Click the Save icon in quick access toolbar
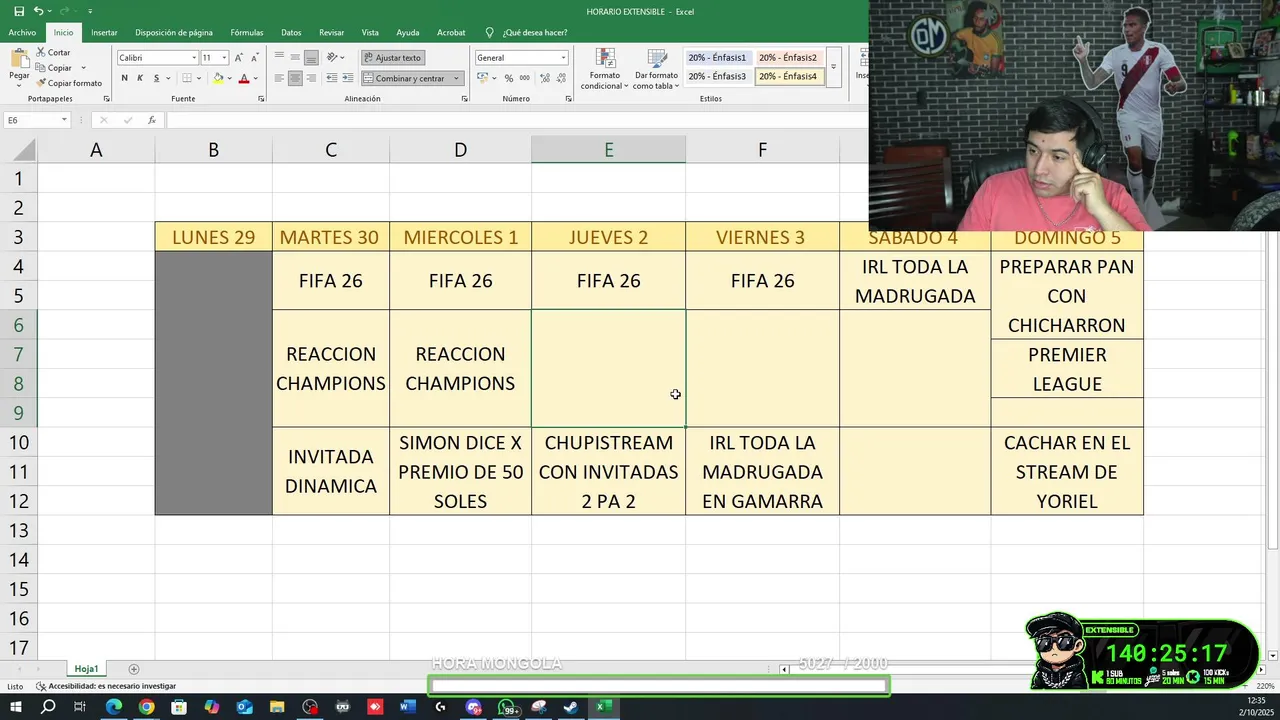The width and height of the screenshot is (1280, 720). pyautogui.click(x=19, y=11)
